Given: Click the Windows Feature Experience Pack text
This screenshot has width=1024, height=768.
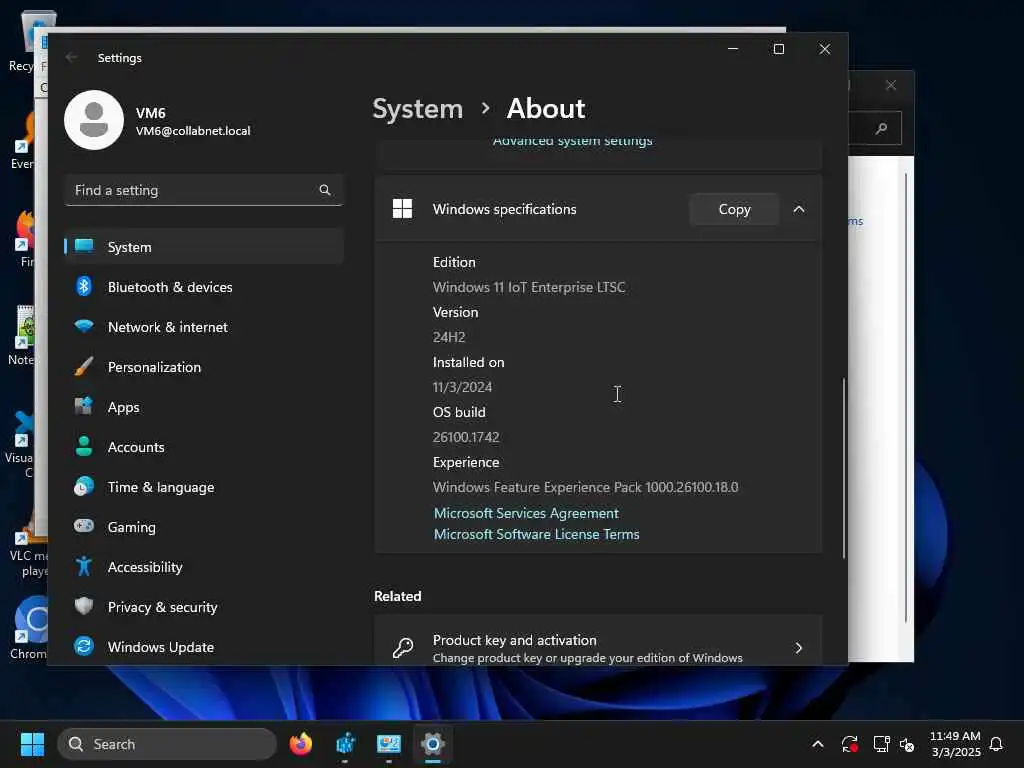Looking at the screenshot, I should 585,487.
